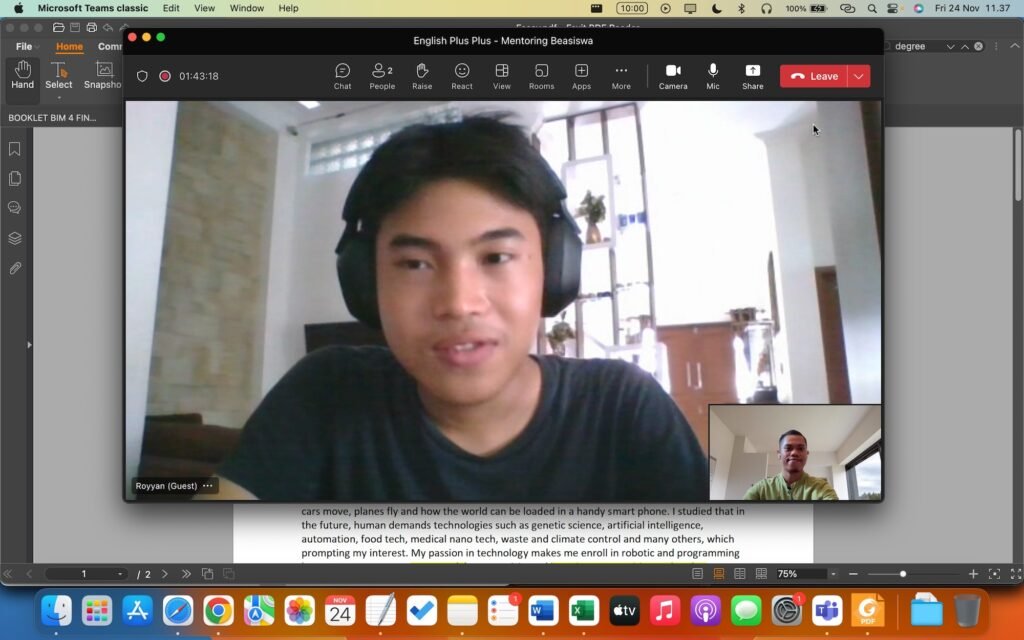Open breakout Rooms in Teams
Viewport: 1024px width, 640px height.
(541, 76)
